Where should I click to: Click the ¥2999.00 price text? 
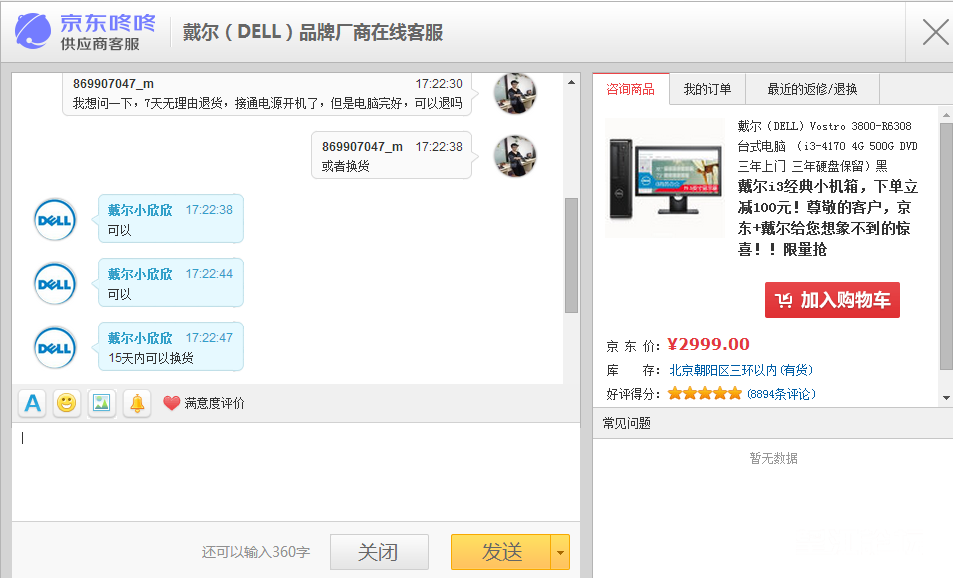[709, 345]
